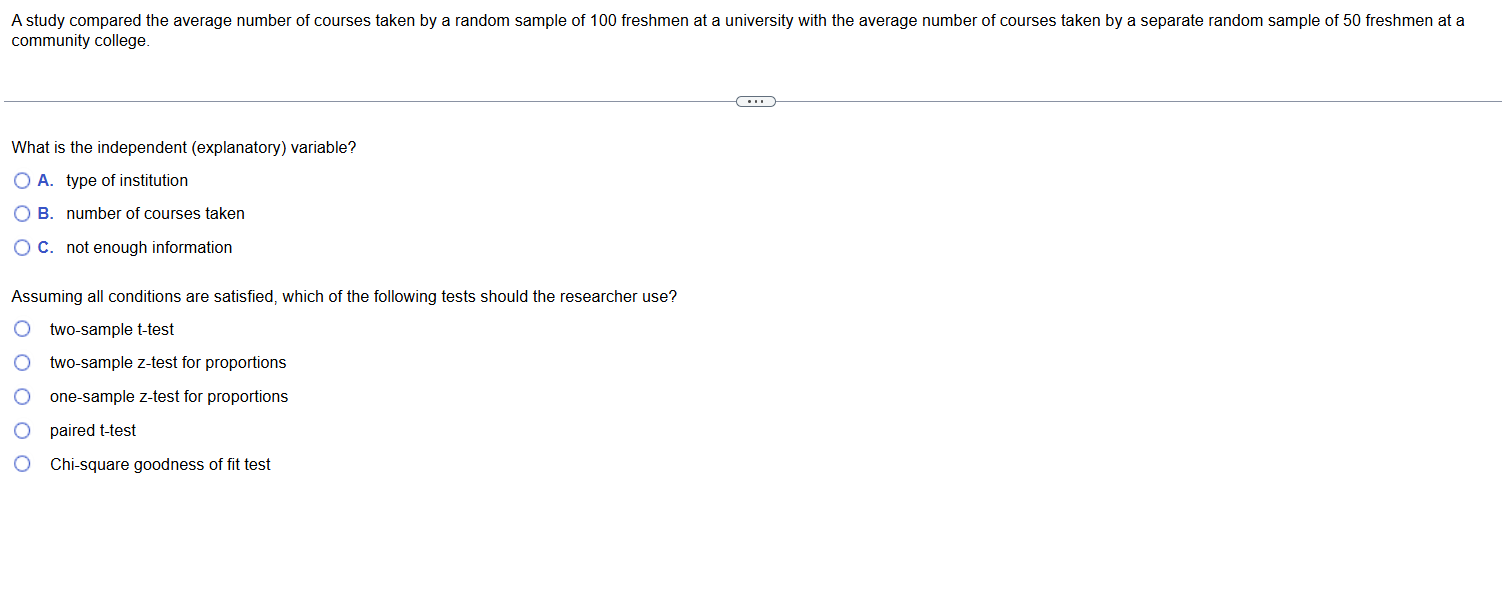Choose radio circle beside two-sample z-test for proportions
The image size is (1502, 601).
[x=22, y=363]
